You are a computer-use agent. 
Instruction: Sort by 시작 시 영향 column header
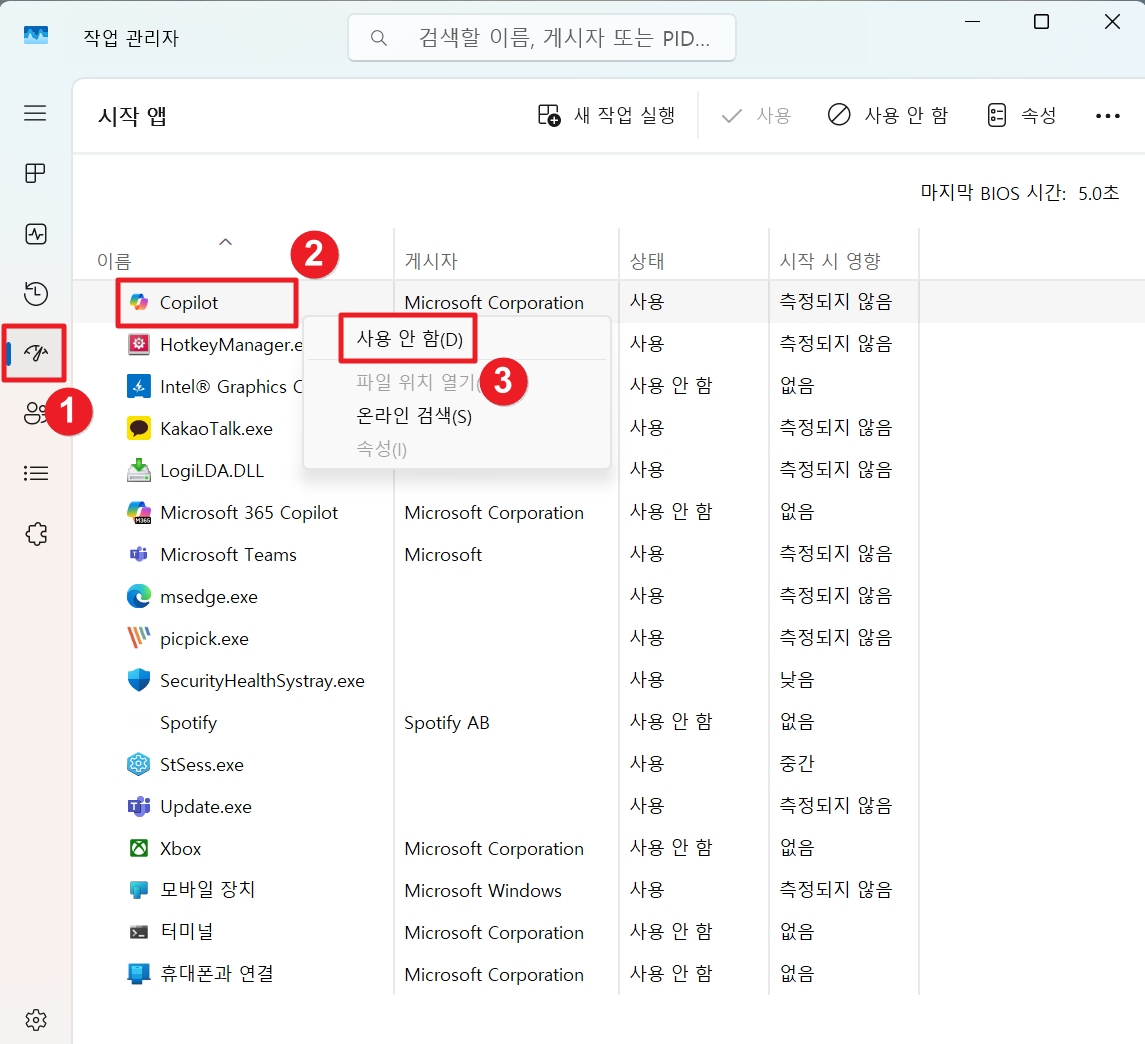pos(830,261)
